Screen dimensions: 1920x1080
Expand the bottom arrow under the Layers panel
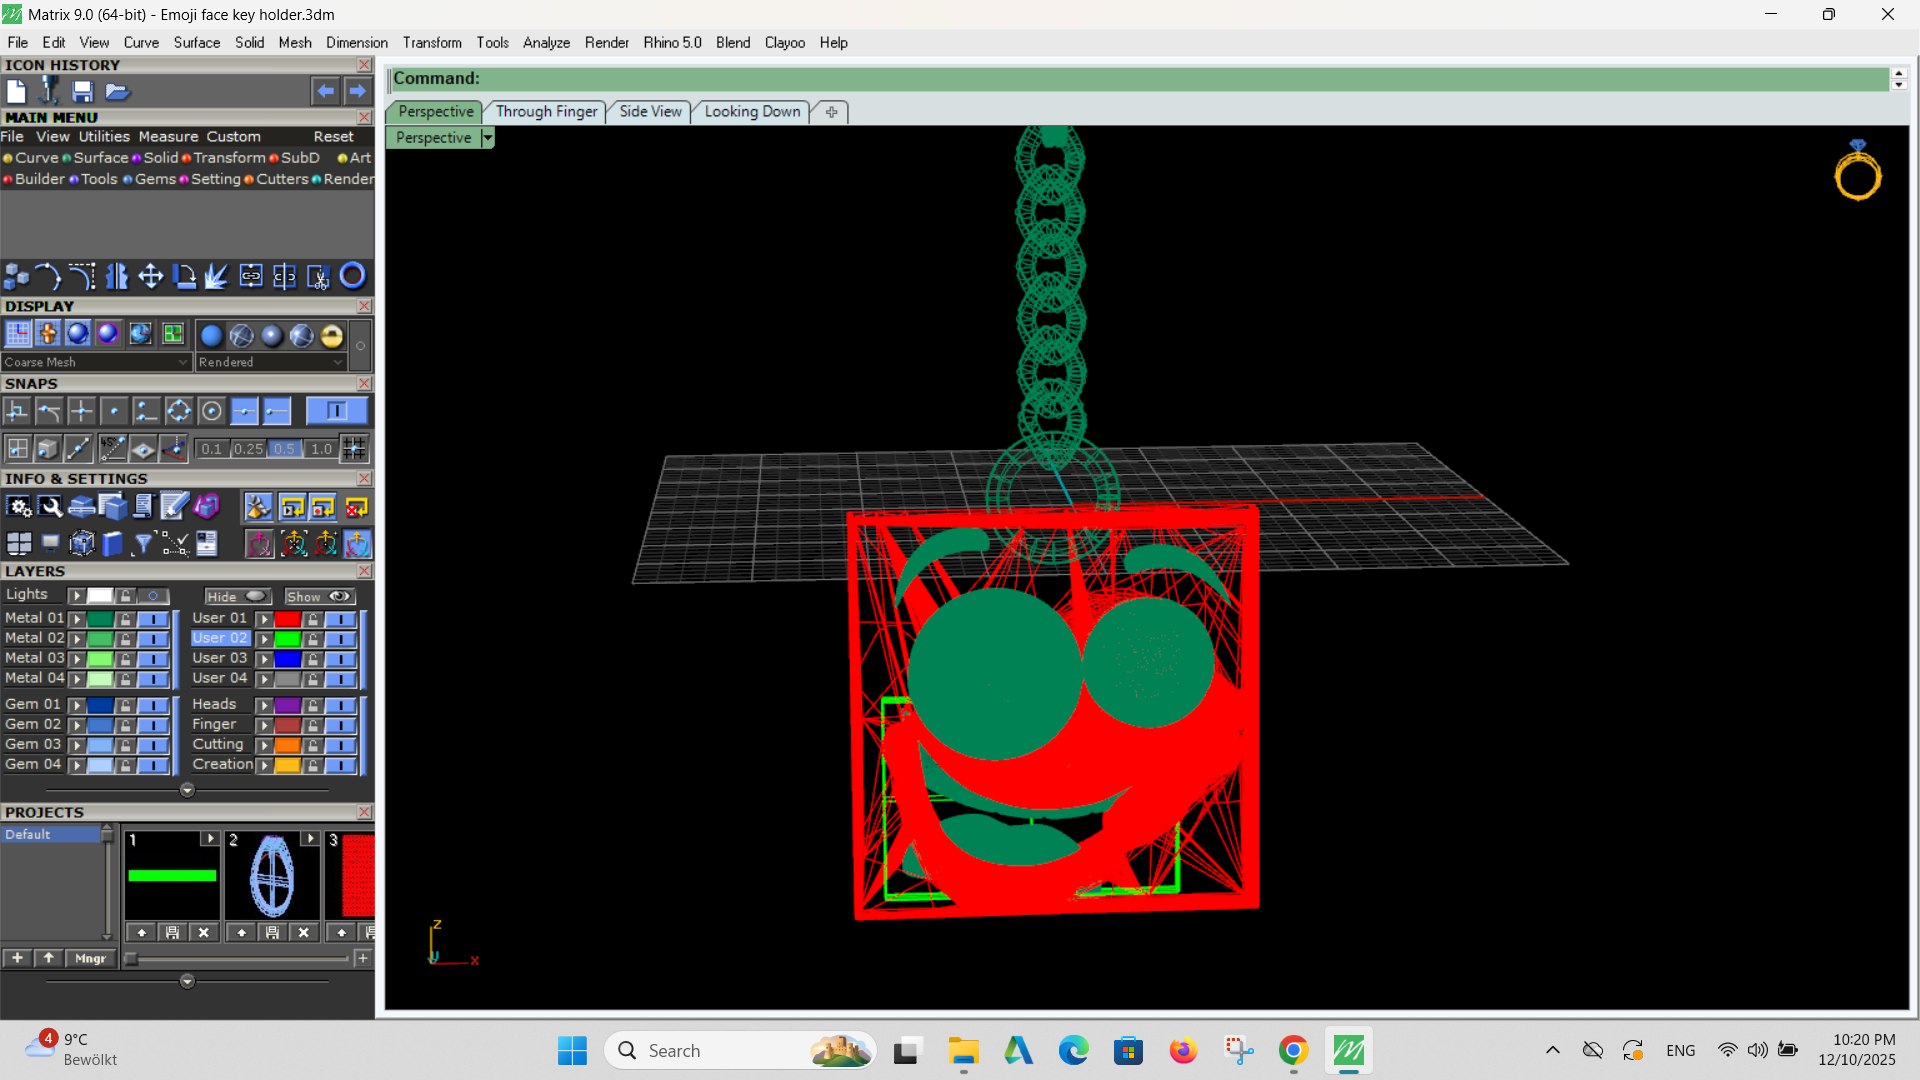(187, 790)
